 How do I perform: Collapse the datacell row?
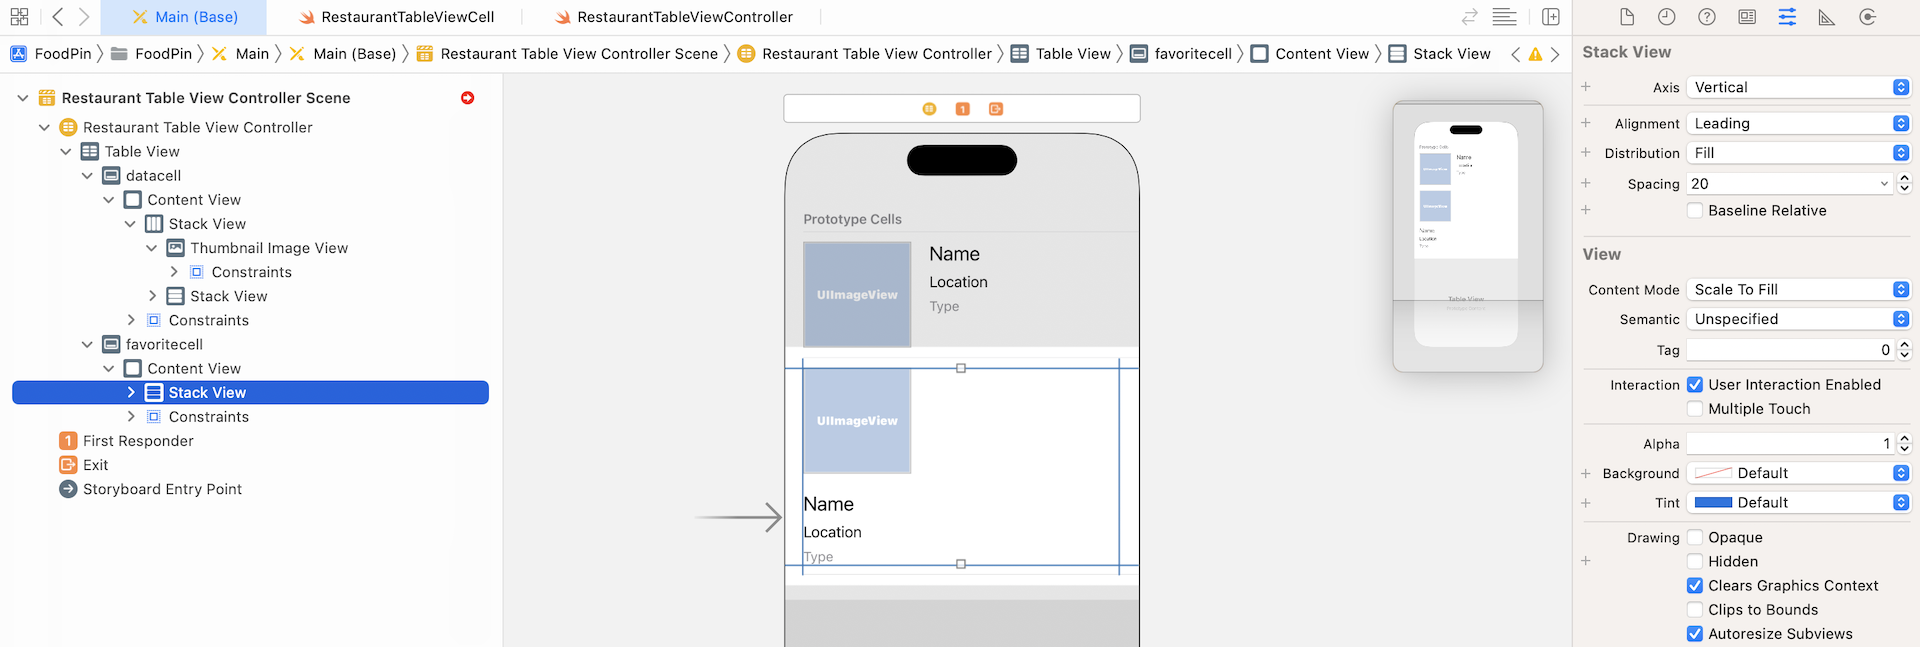[x=87, y=176]
